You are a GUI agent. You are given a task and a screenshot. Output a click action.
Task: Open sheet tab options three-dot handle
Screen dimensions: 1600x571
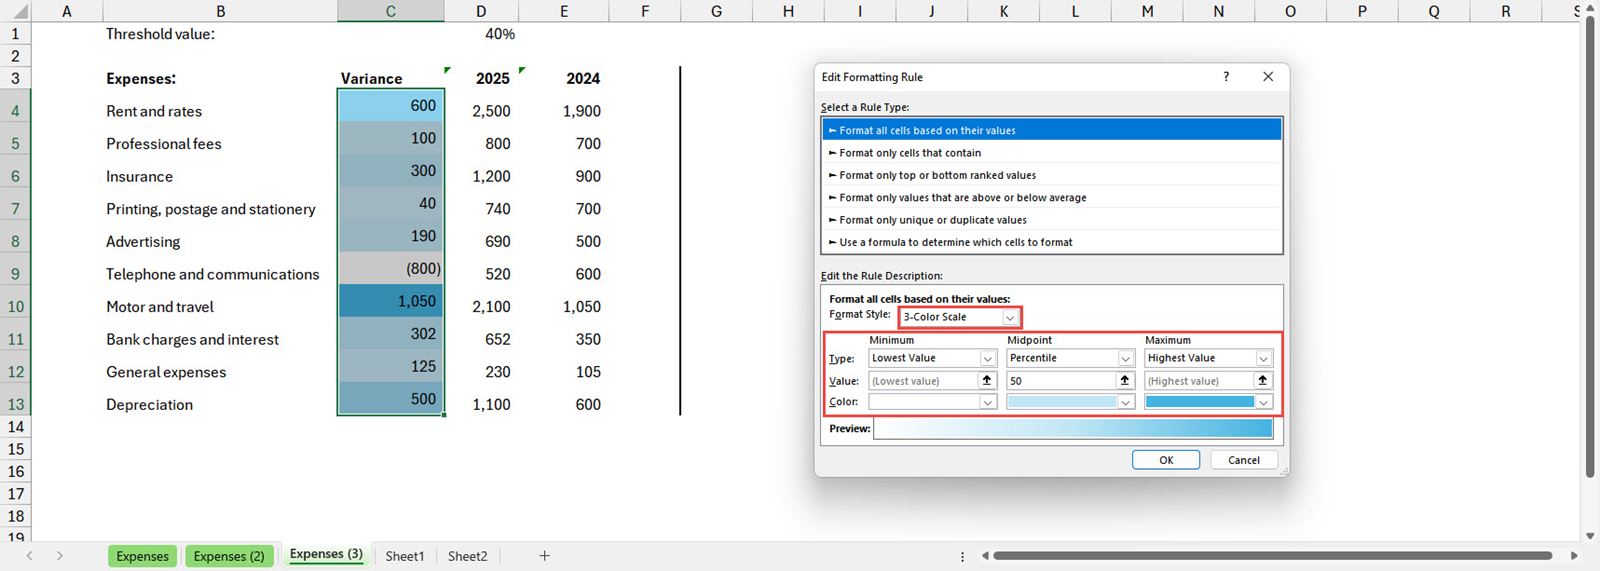962,556
